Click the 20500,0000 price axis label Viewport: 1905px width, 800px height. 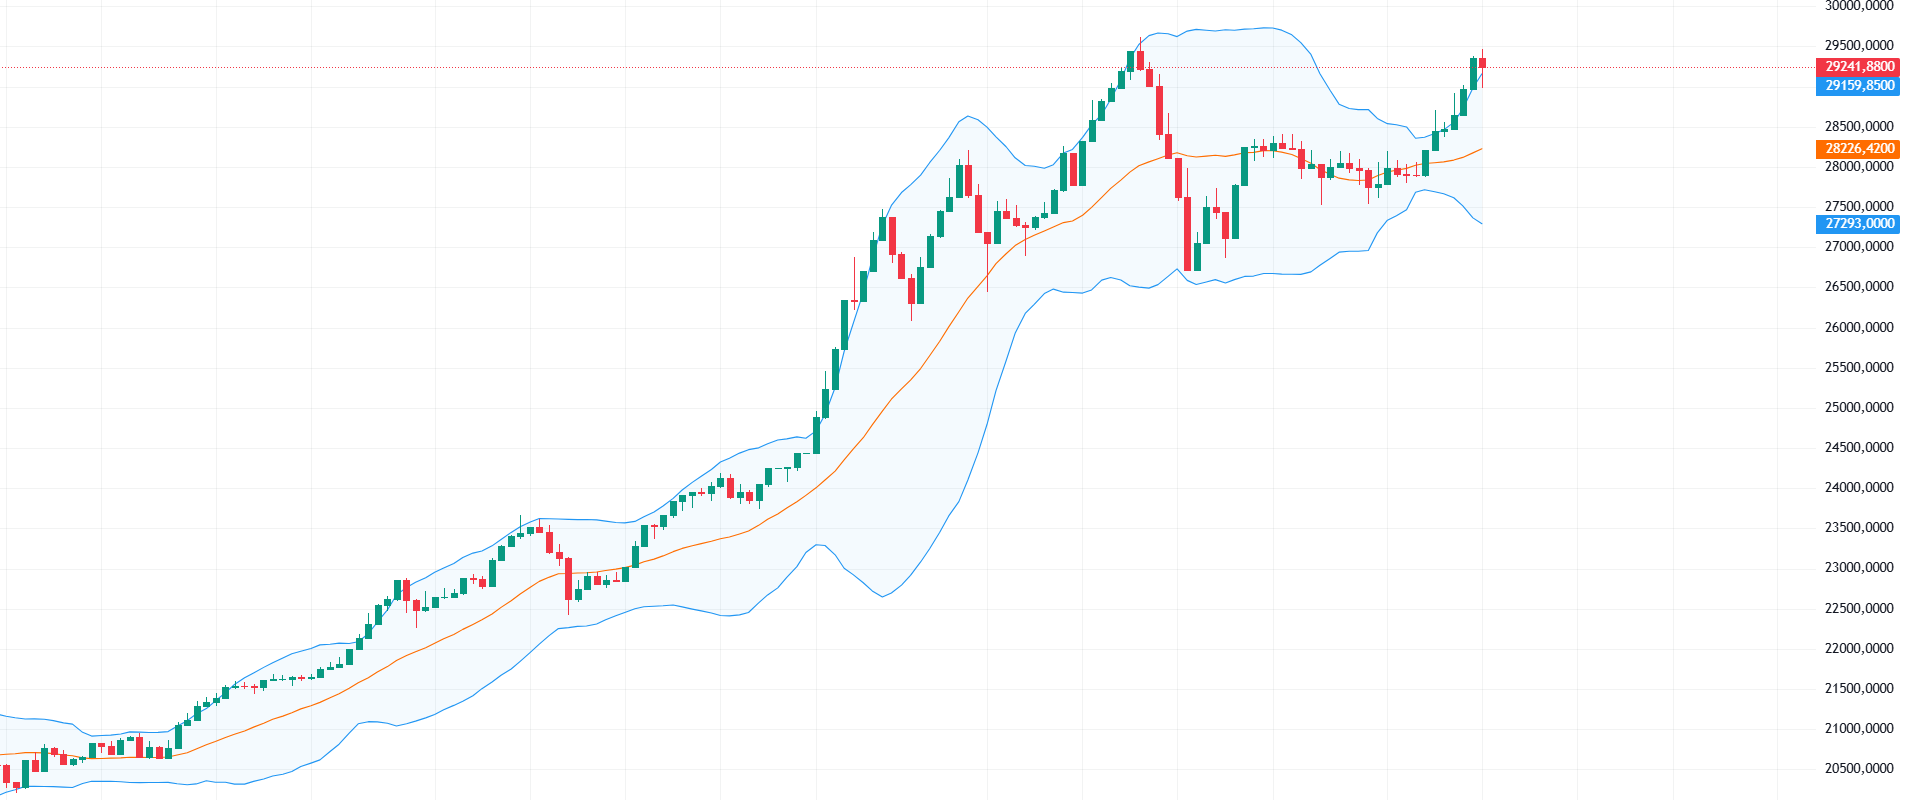tap(1858, 769)
